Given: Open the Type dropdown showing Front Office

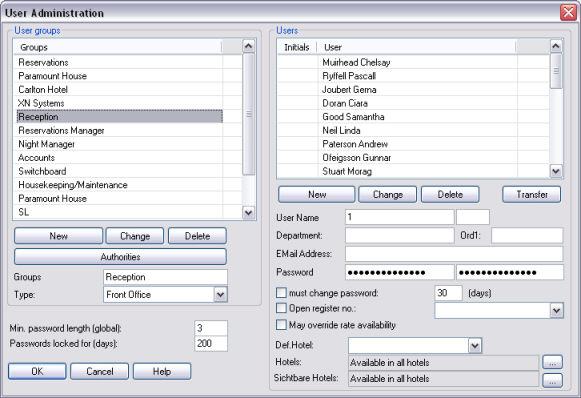Looking at the screenshot, I should click(220, 295).
